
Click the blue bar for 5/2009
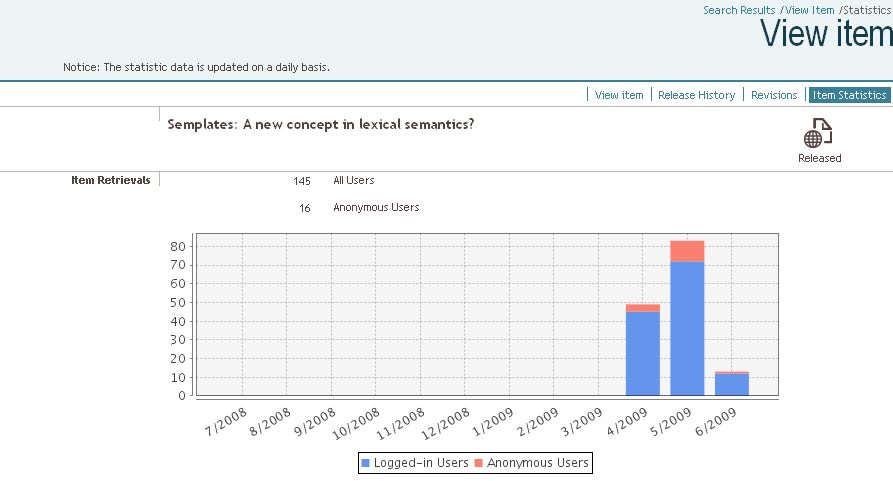pyautogui.click(x=687, y=328)
